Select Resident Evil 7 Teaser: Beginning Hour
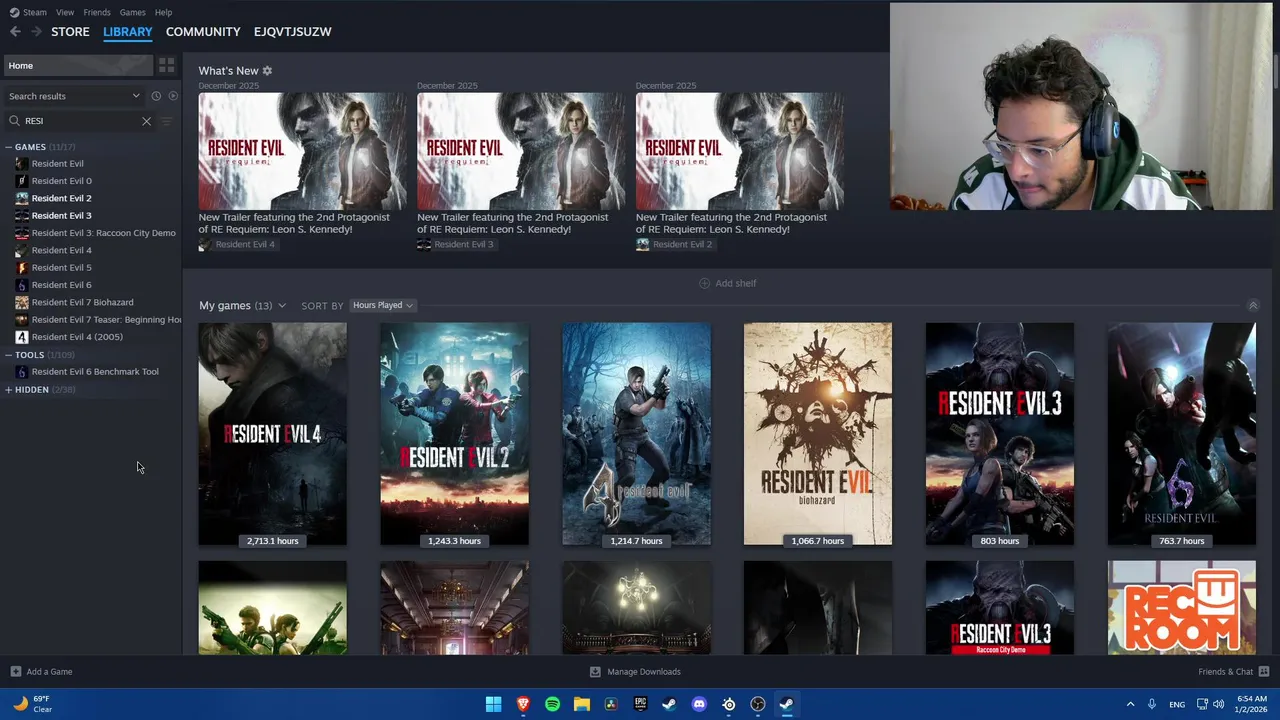 (106, 320)
